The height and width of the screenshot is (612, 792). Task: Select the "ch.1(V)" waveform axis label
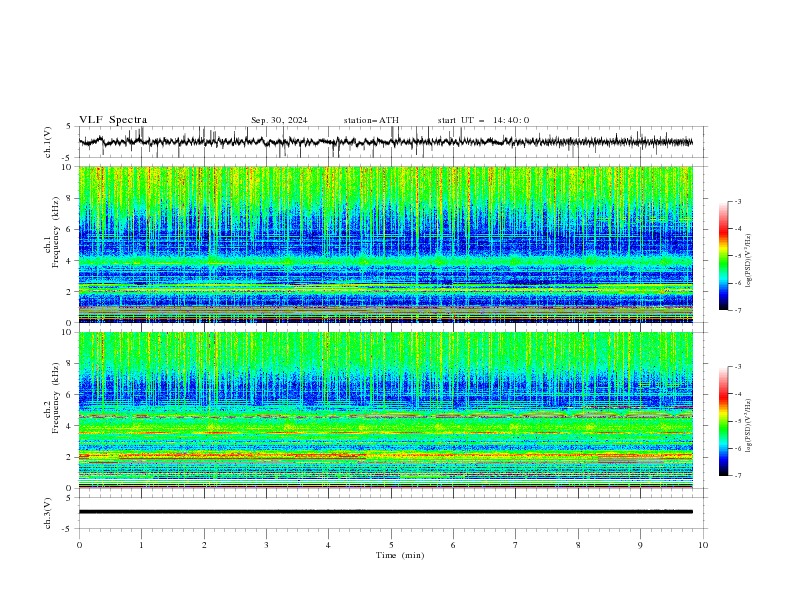[x=48, y=142]
